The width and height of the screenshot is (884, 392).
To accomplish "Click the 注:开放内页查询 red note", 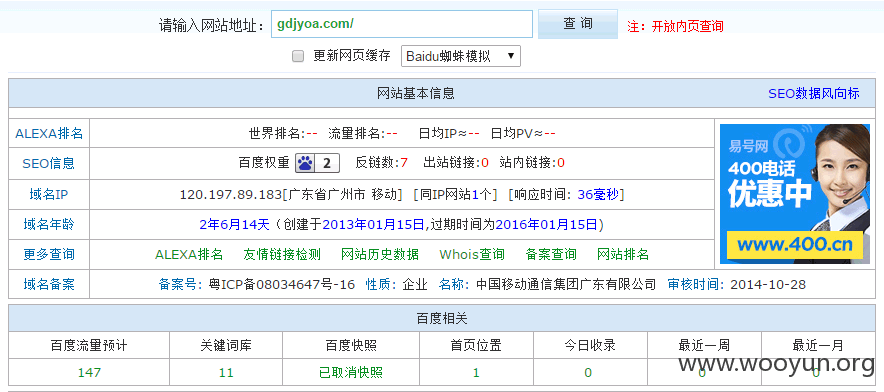I will [675, 26].
